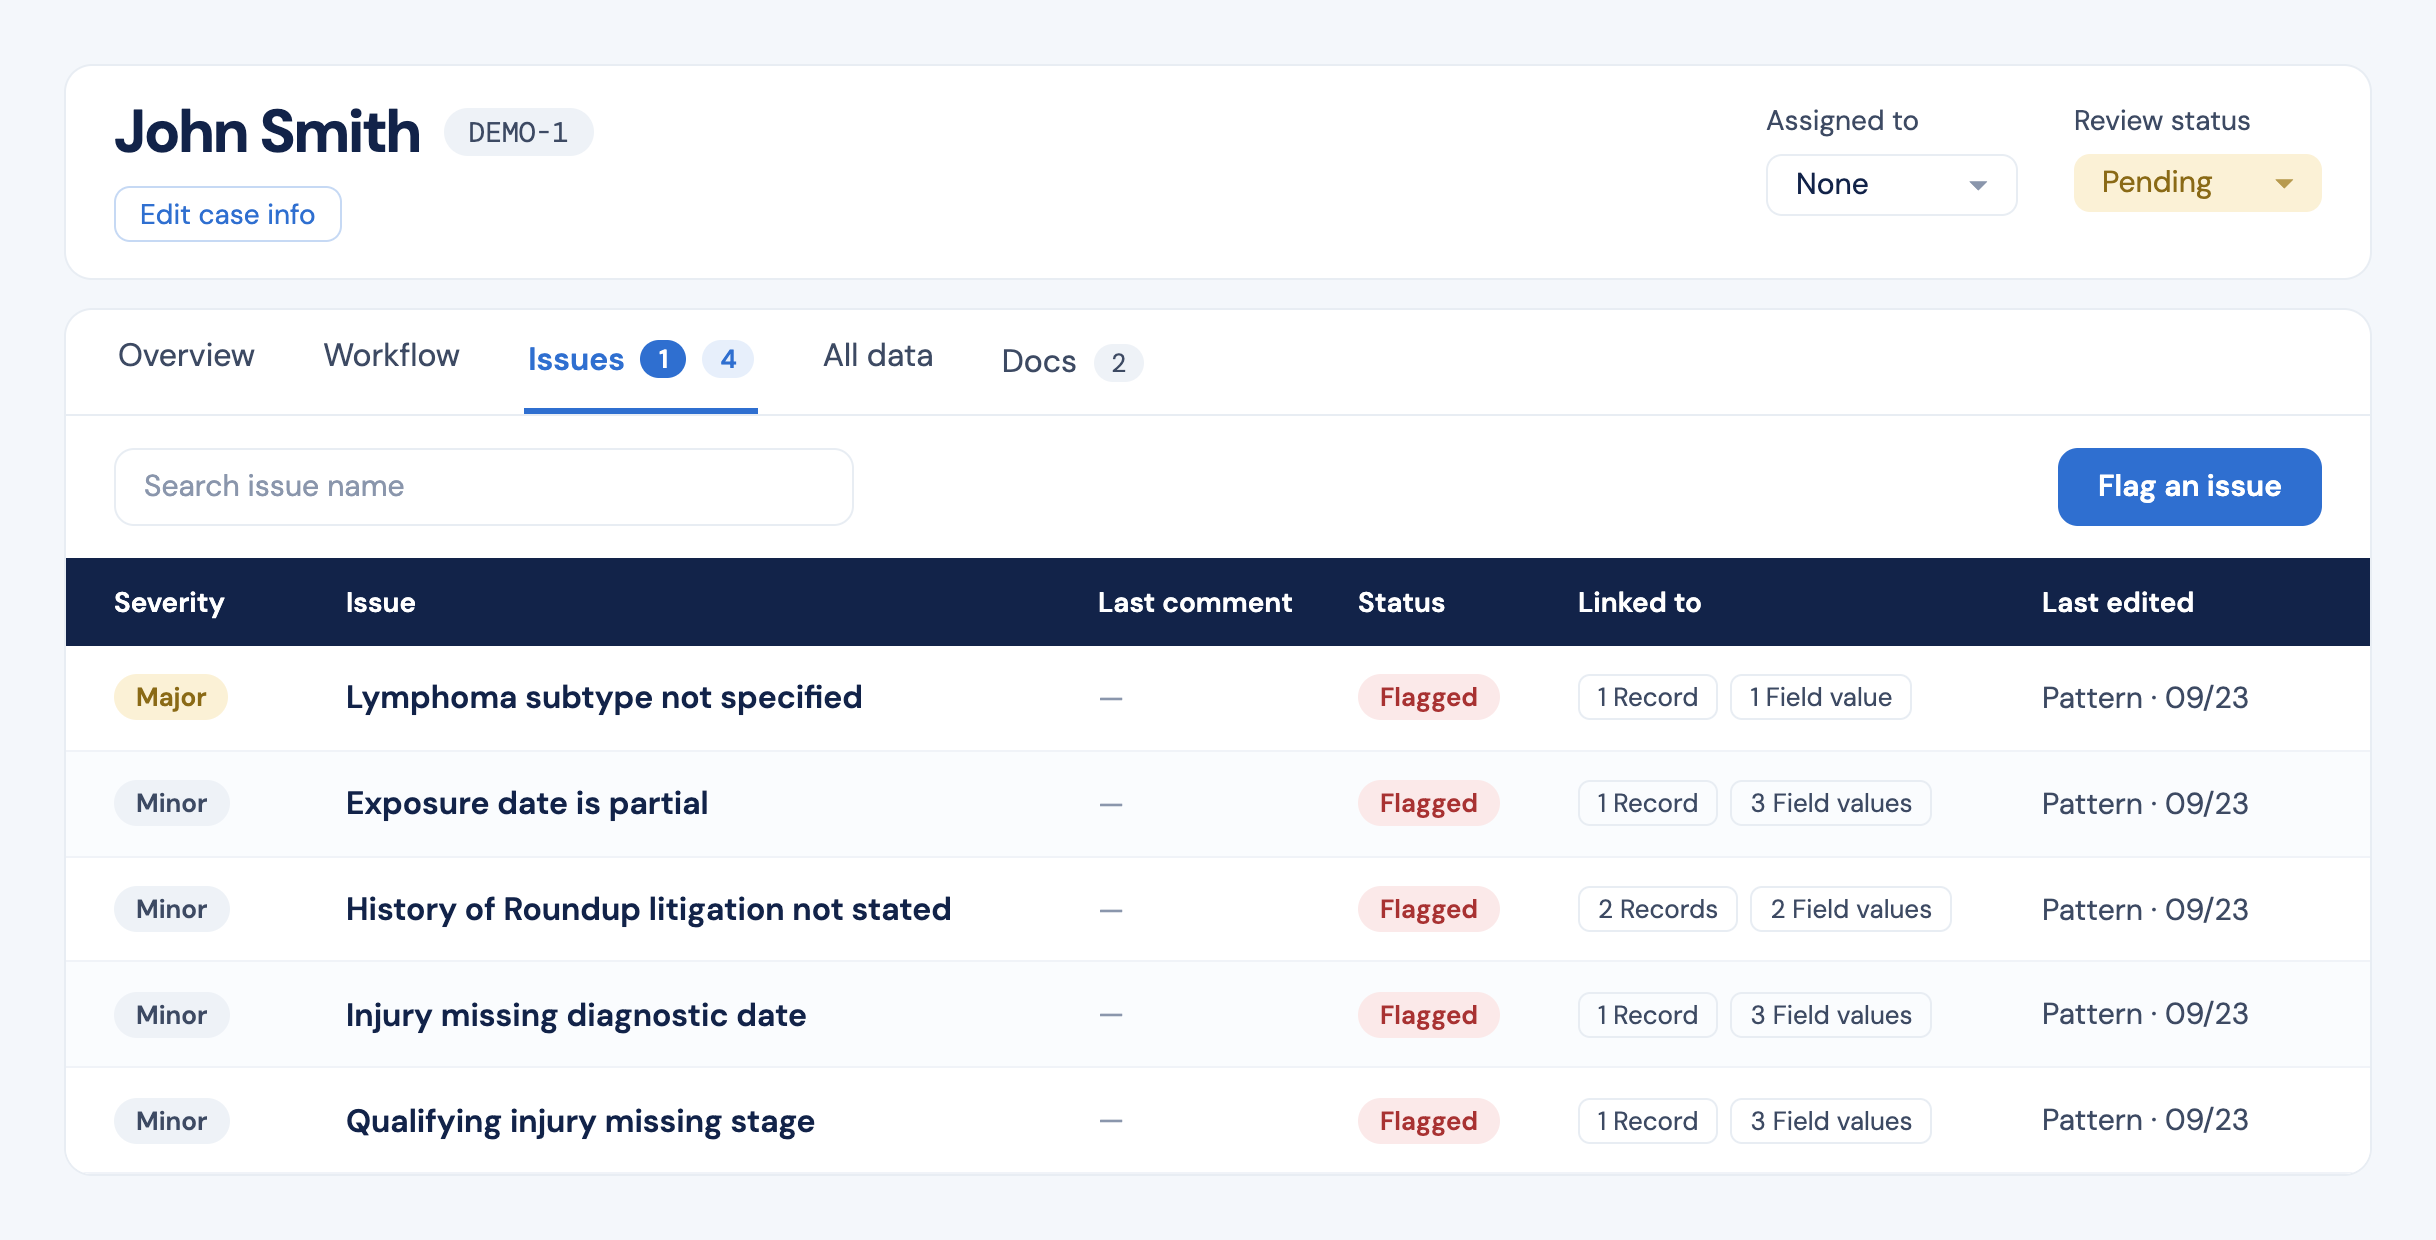This screenshot has height=1240, width=2436.
Task: Switch to the Overview tab
Action: 186,356
